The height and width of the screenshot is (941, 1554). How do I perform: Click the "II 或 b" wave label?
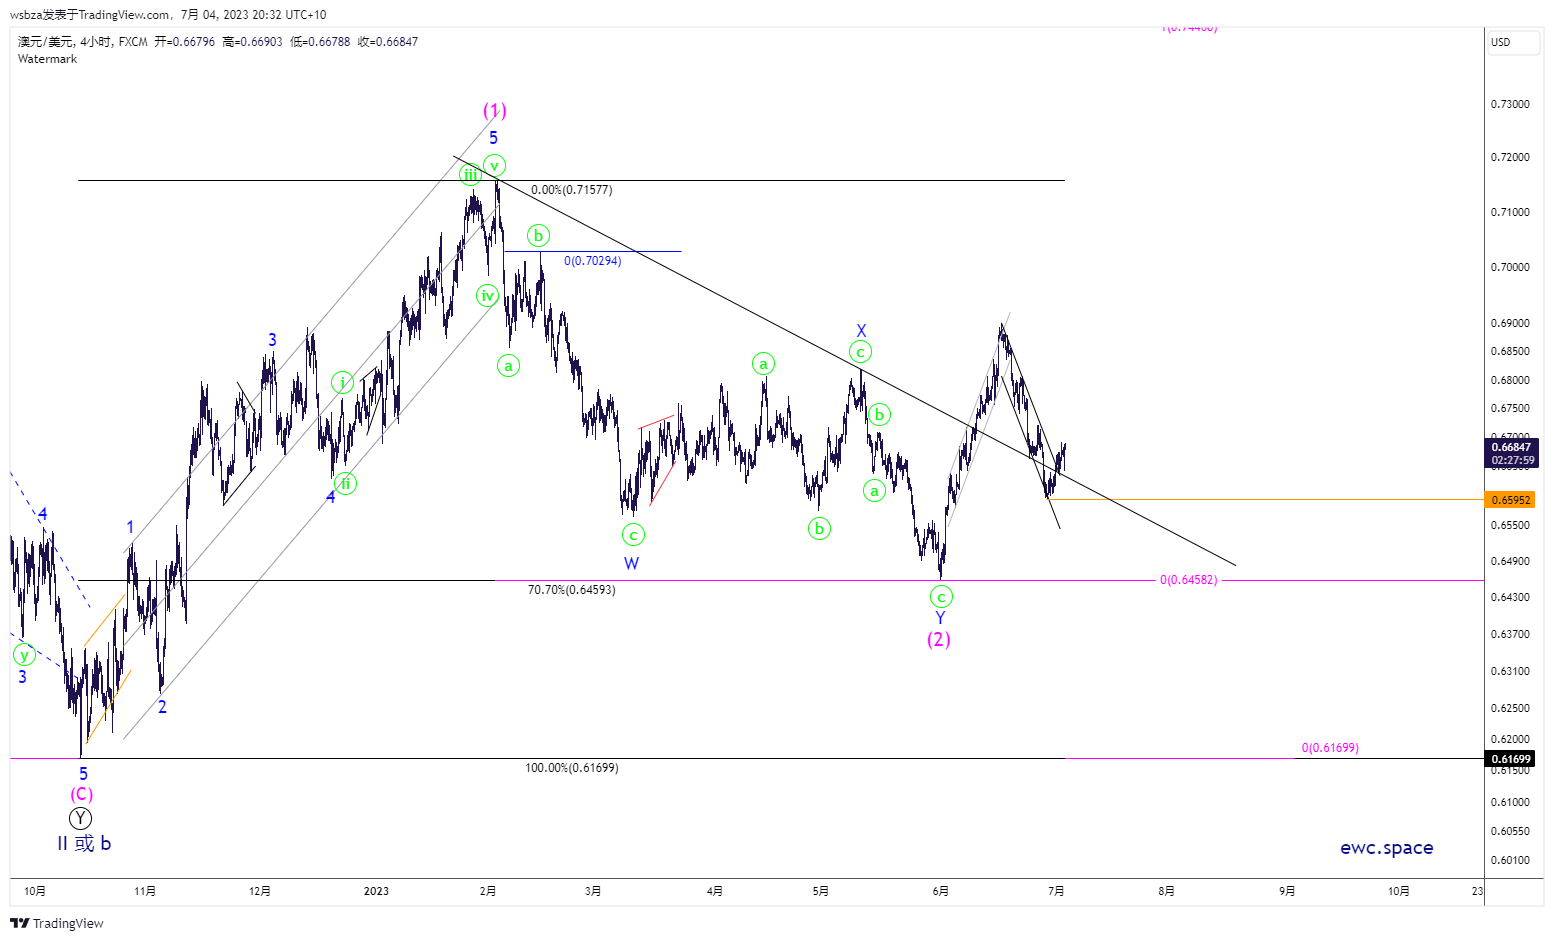(84, 844)
